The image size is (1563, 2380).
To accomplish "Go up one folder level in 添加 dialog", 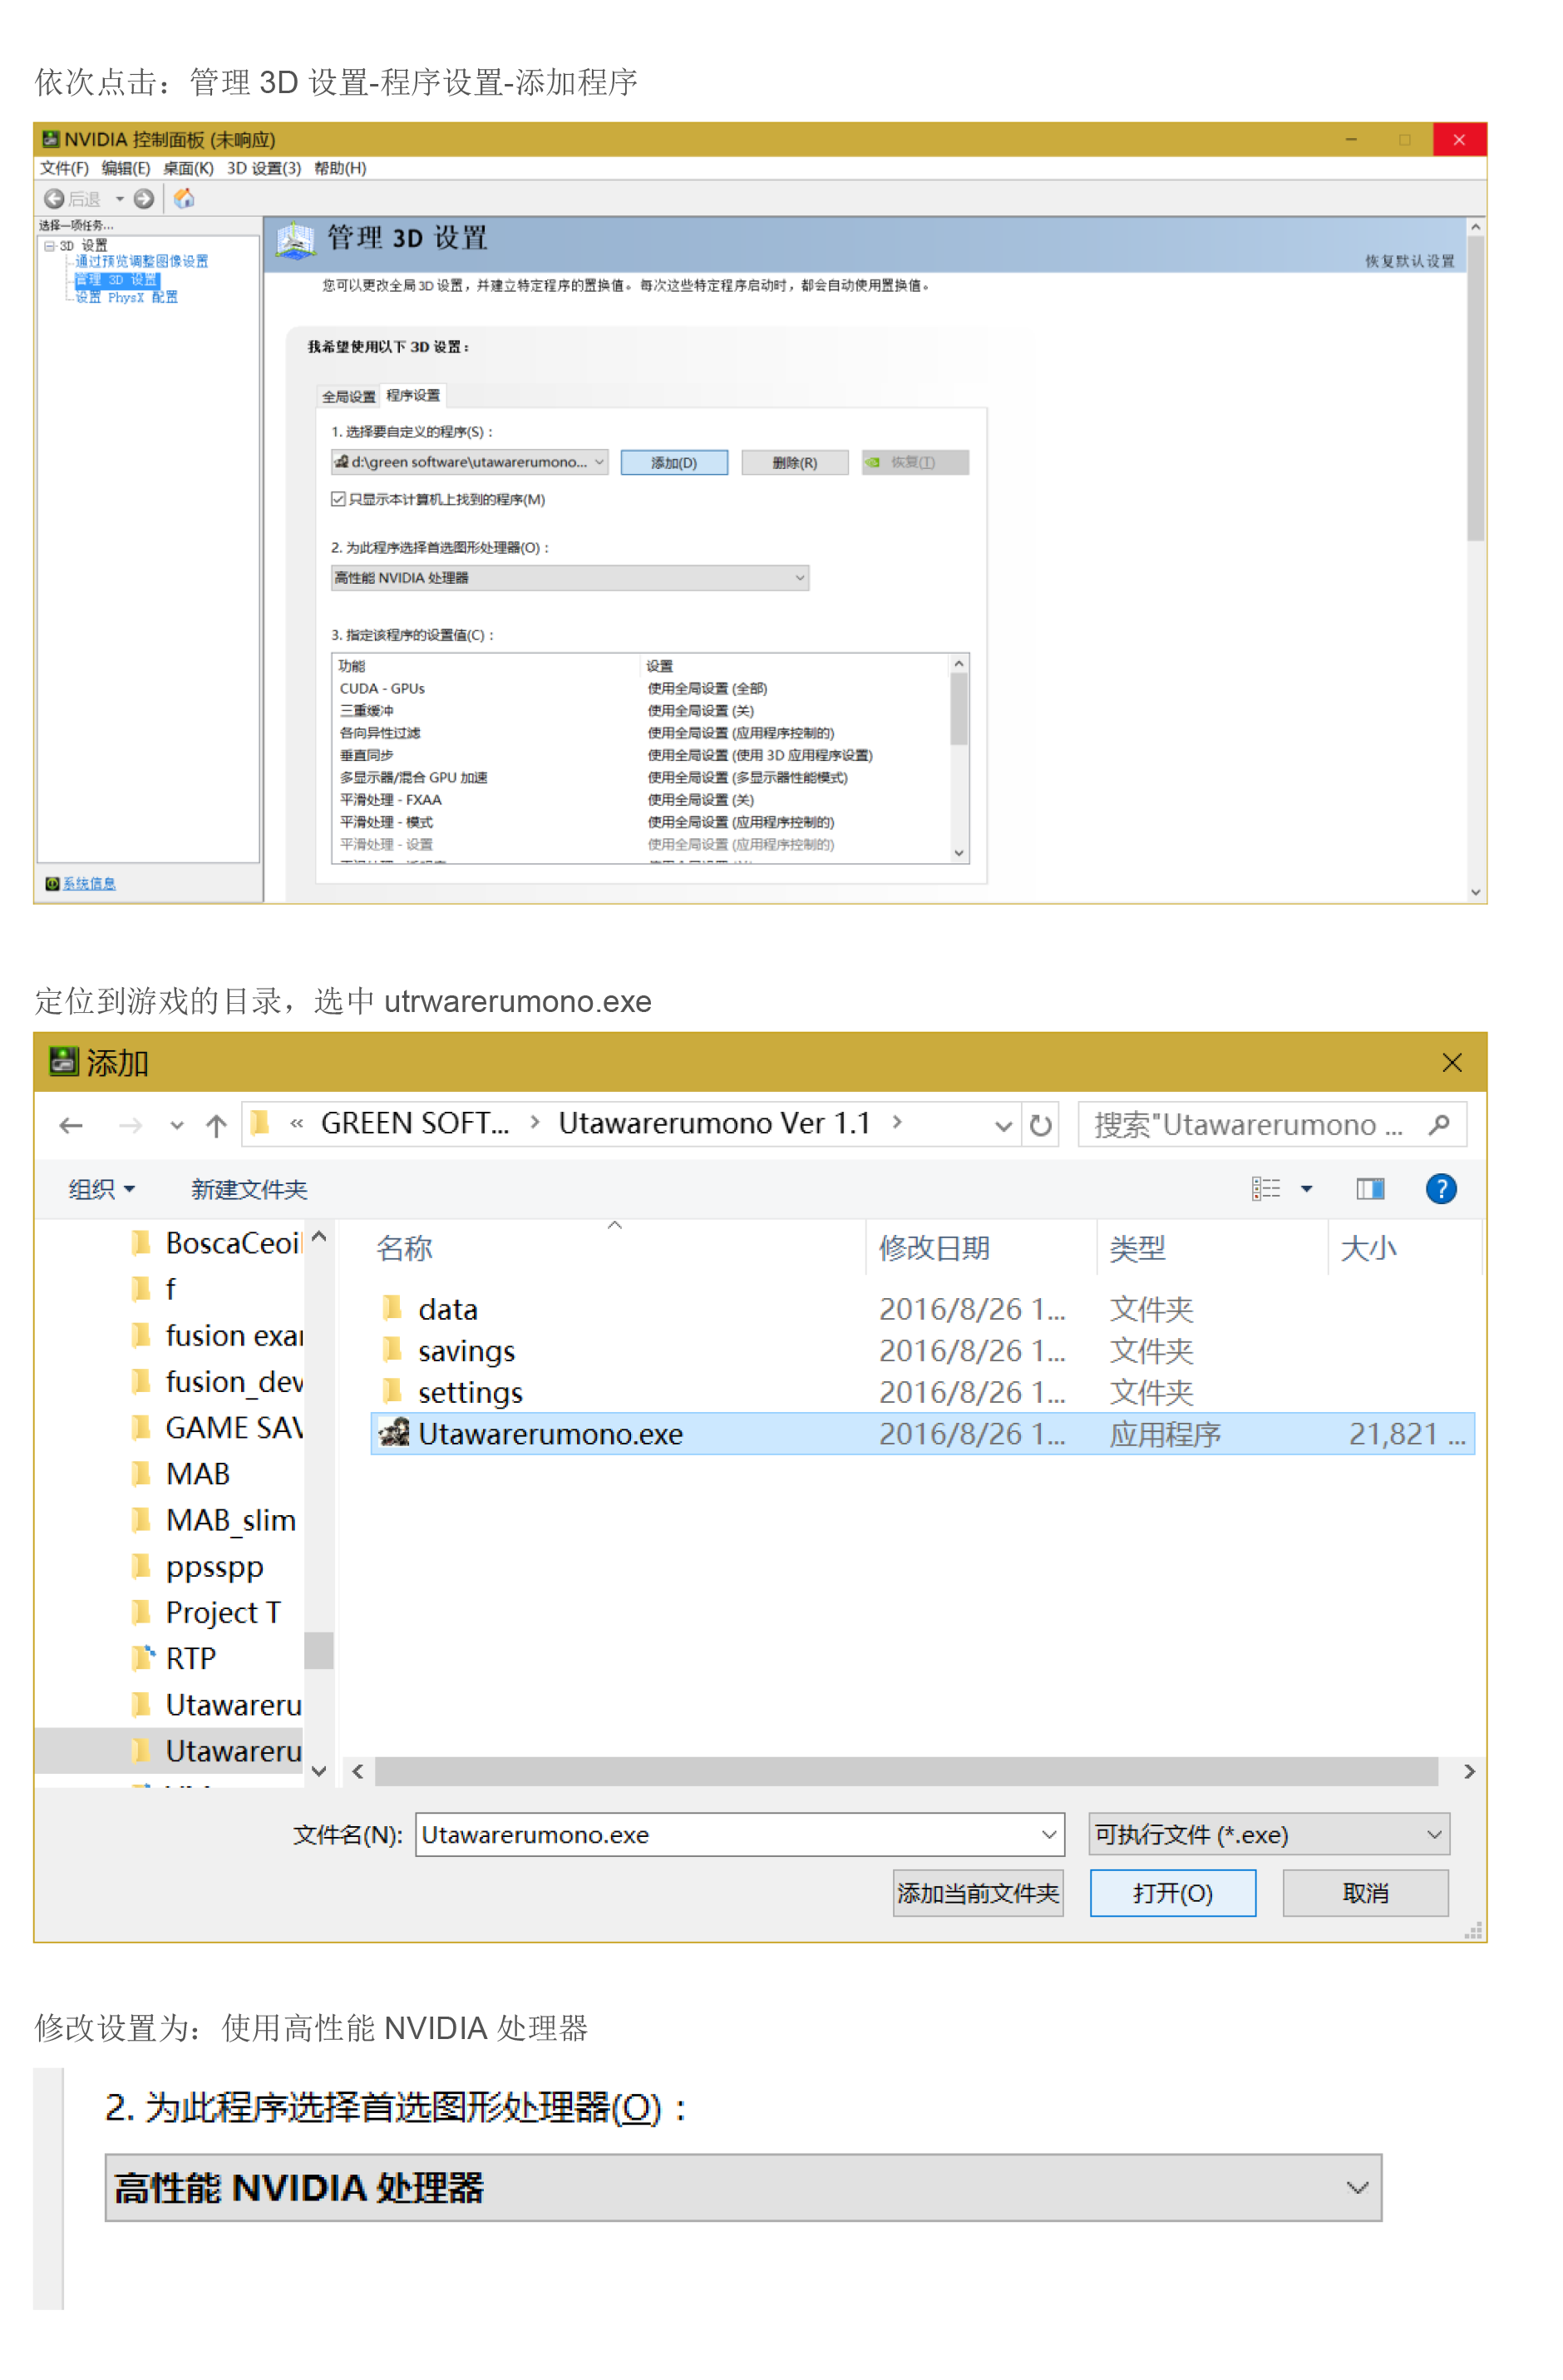I will click(216, 1125).
